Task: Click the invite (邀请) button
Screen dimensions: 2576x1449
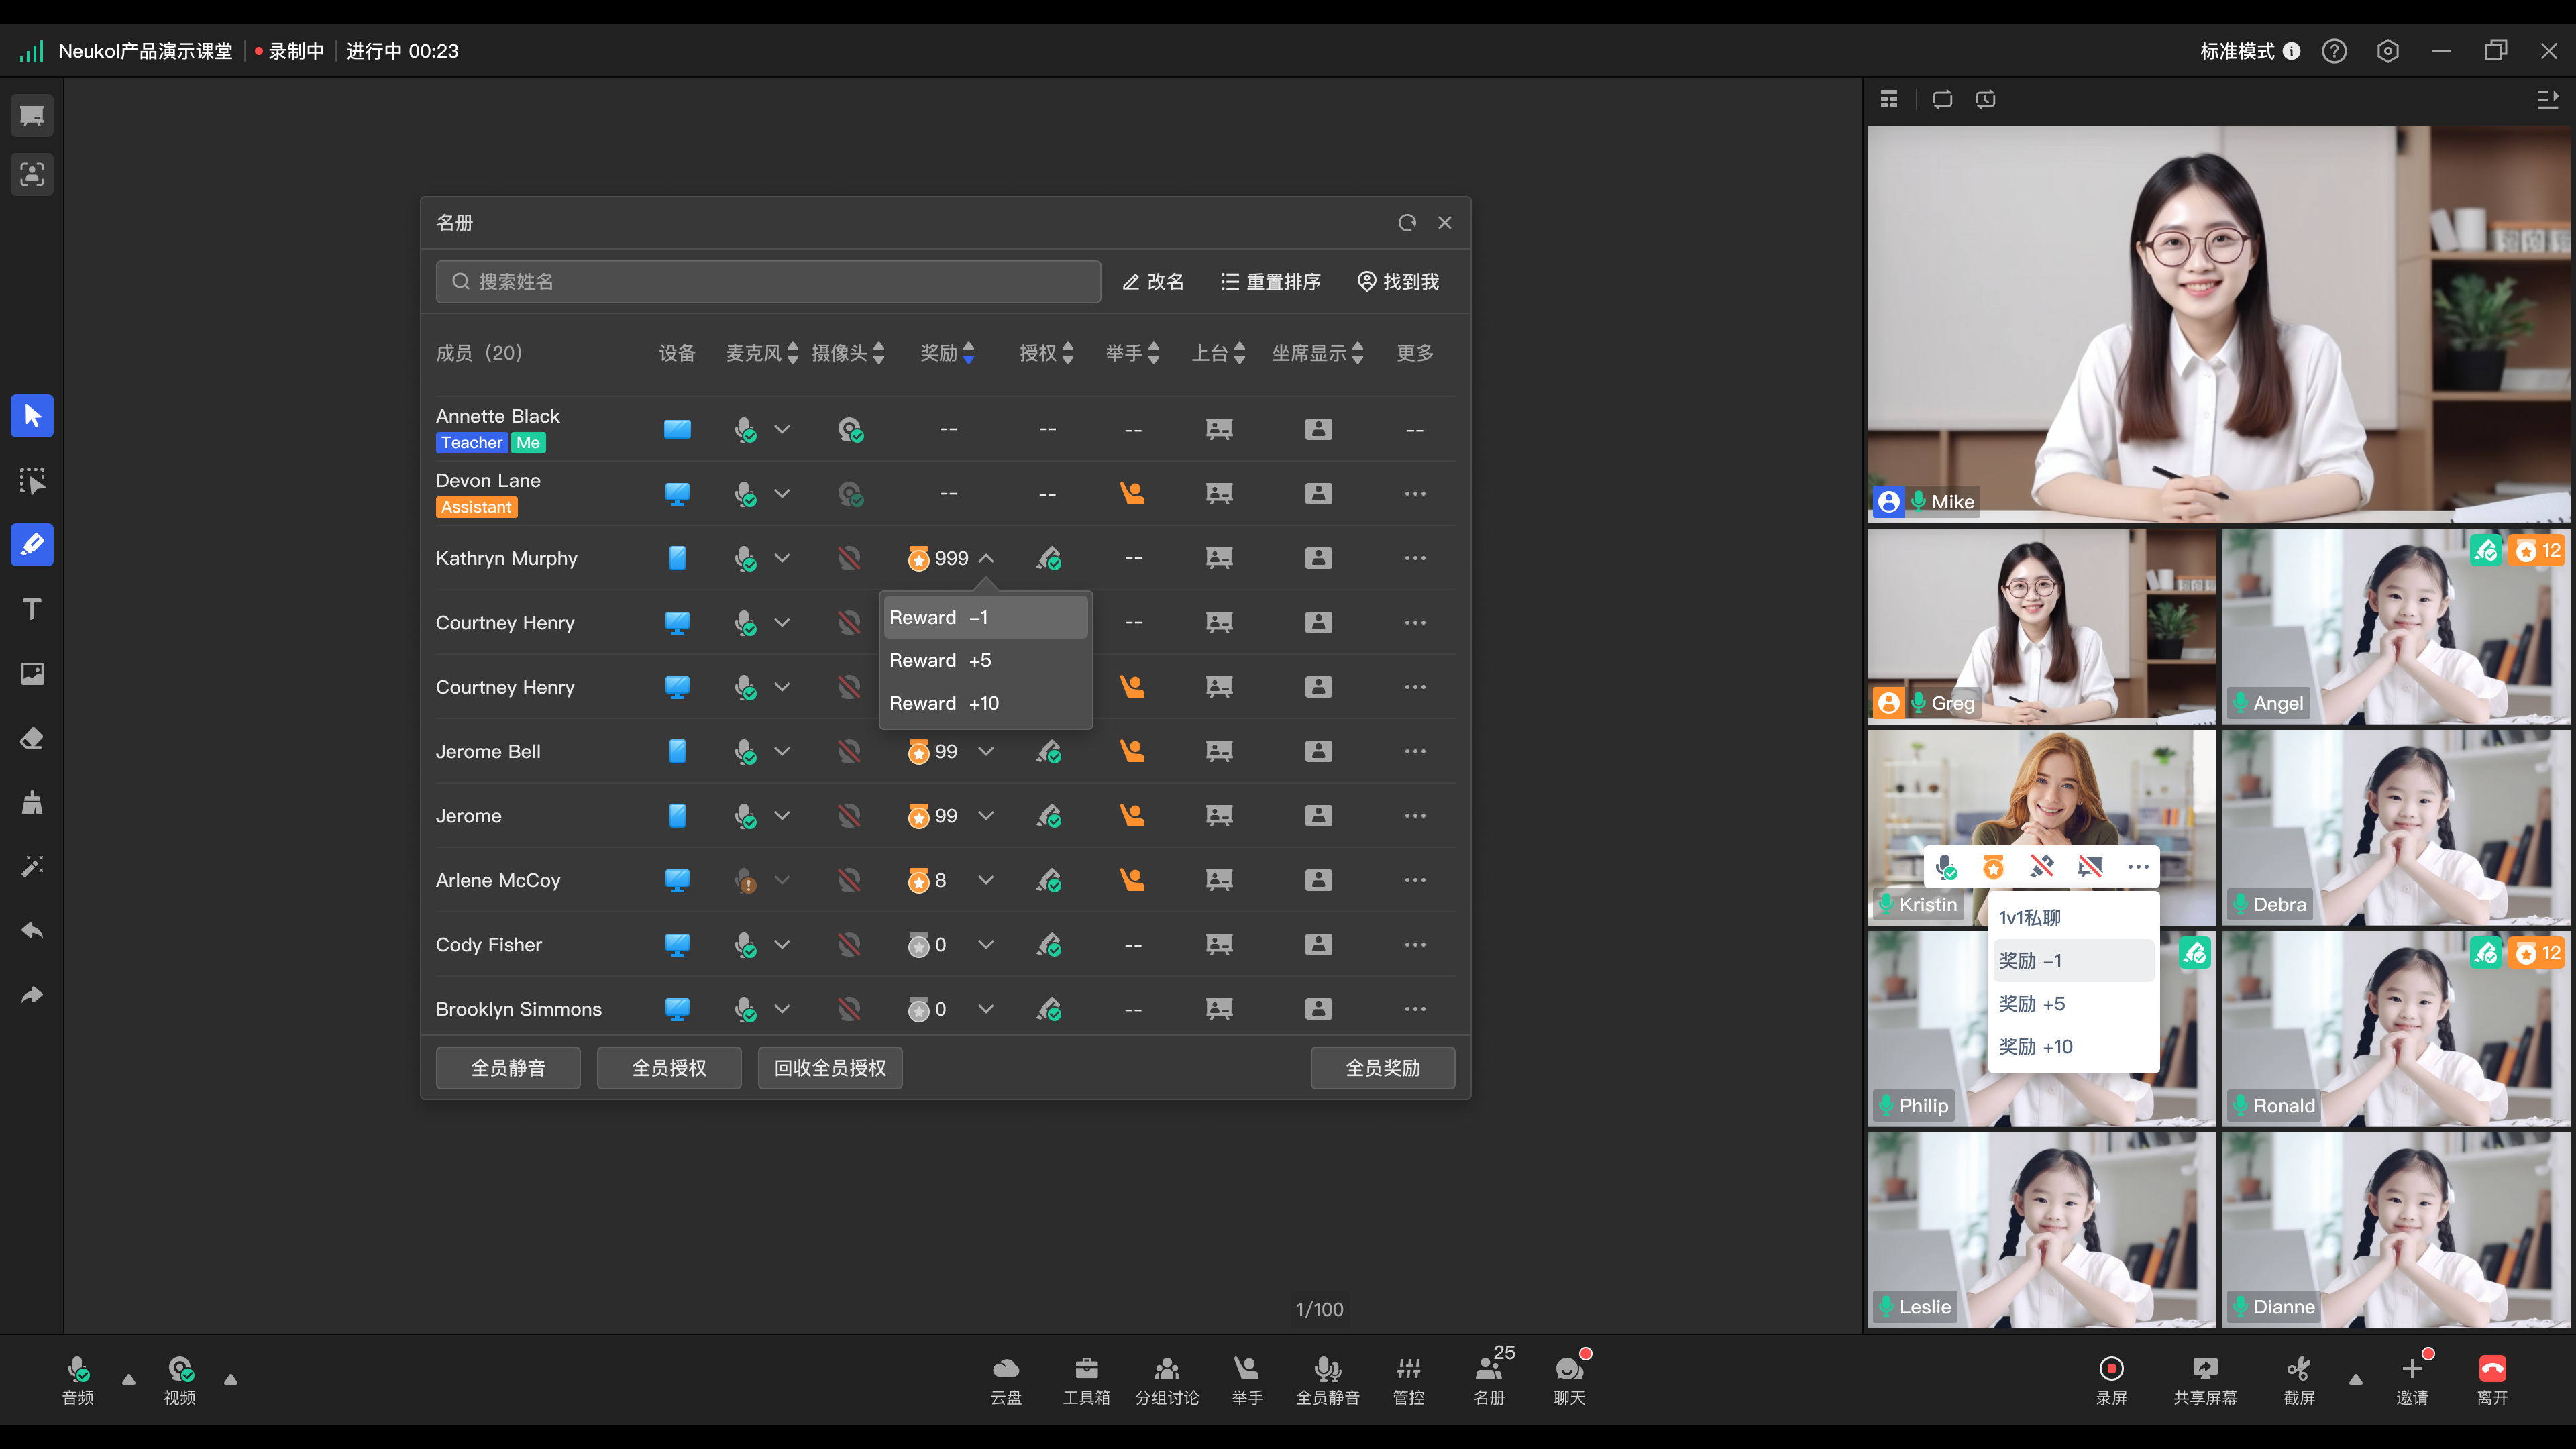Action: (2412, 1381)
